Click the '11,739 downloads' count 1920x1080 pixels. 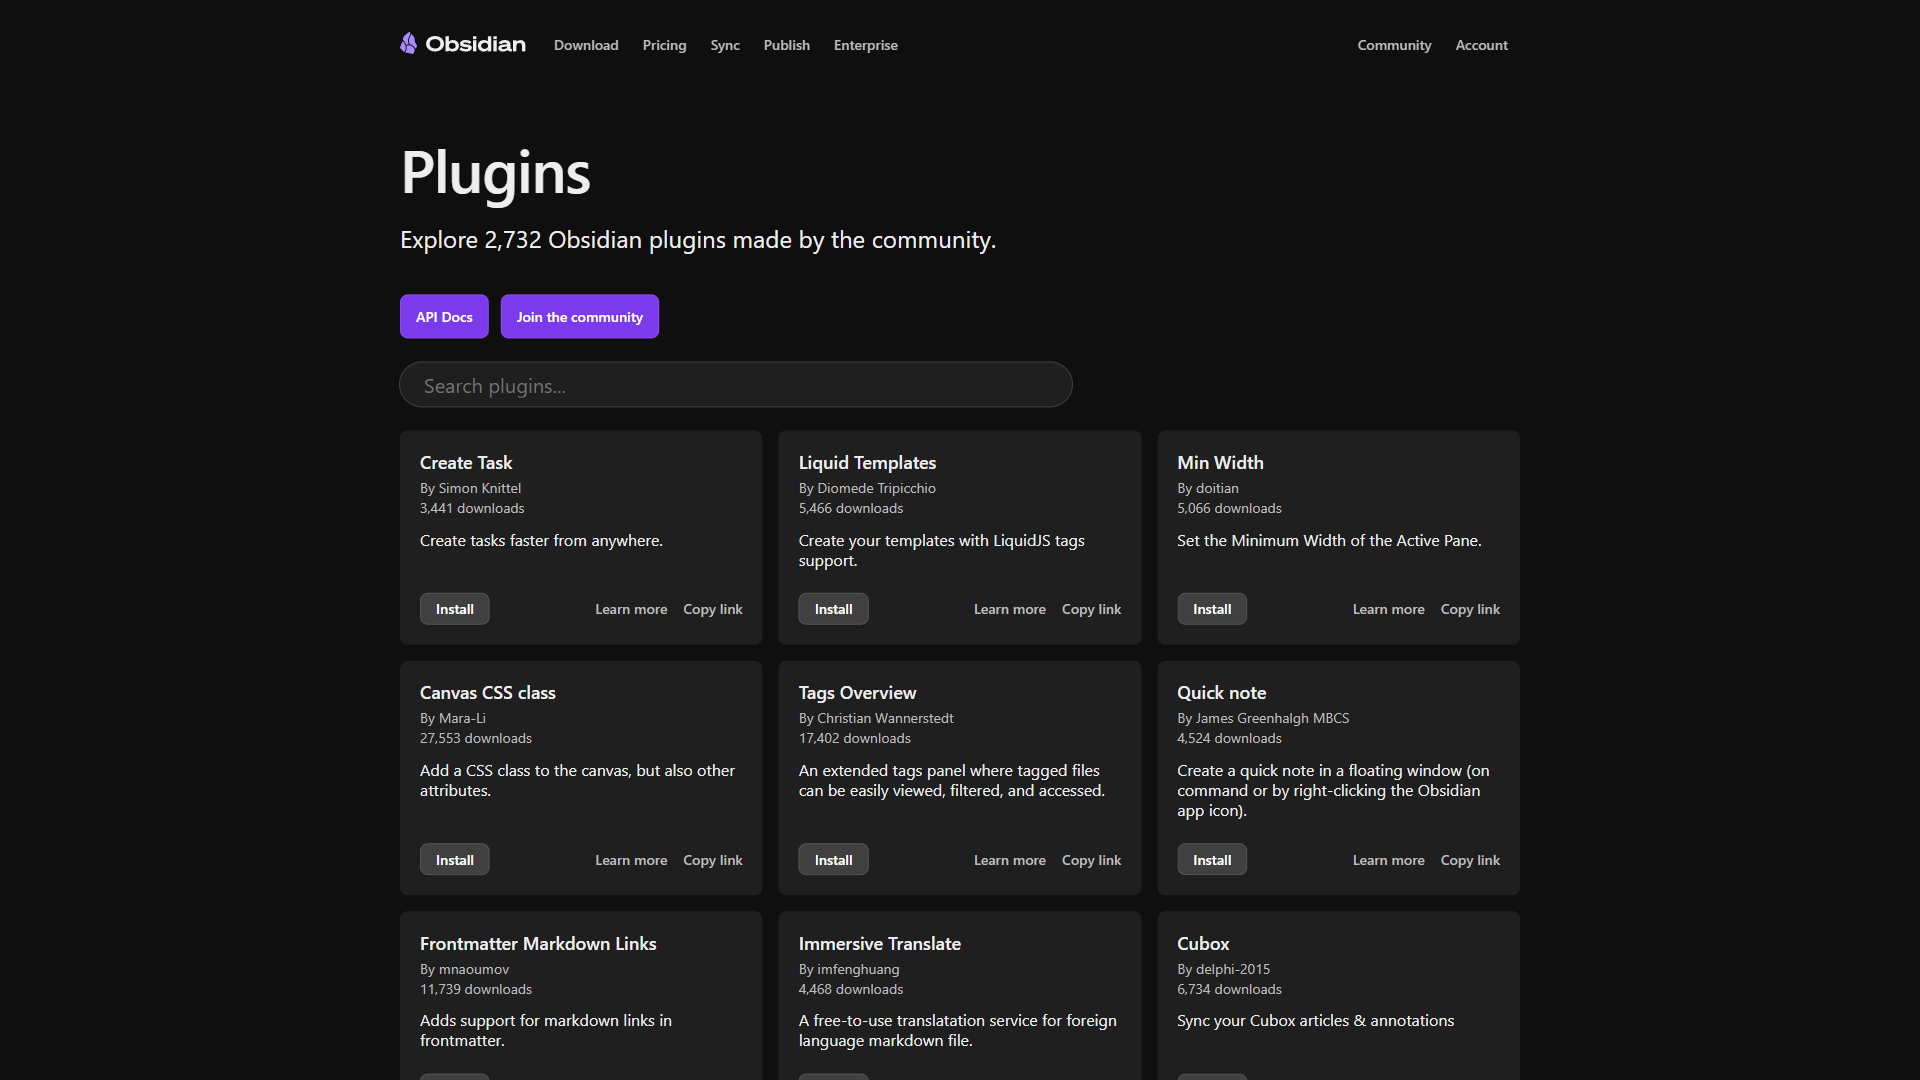476,989
